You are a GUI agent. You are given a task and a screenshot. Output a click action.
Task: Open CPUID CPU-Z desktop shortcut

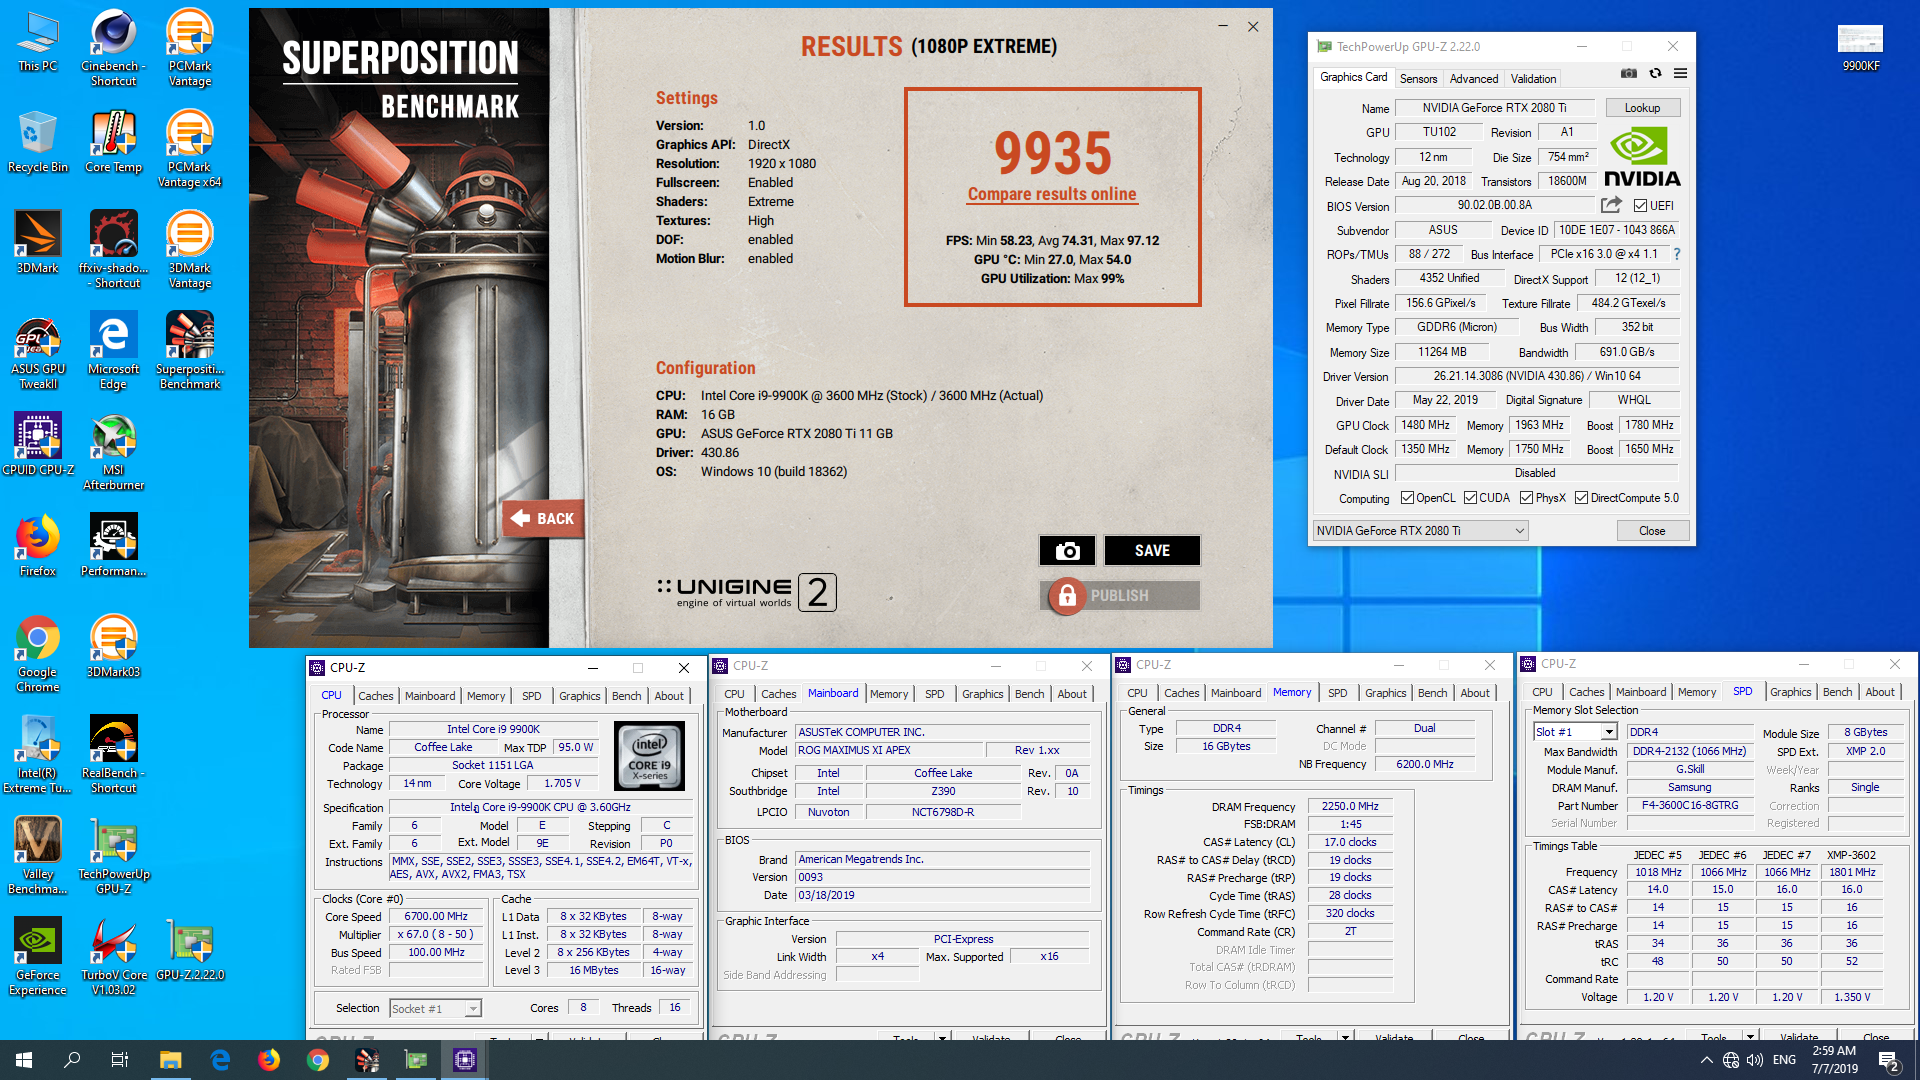38,444
